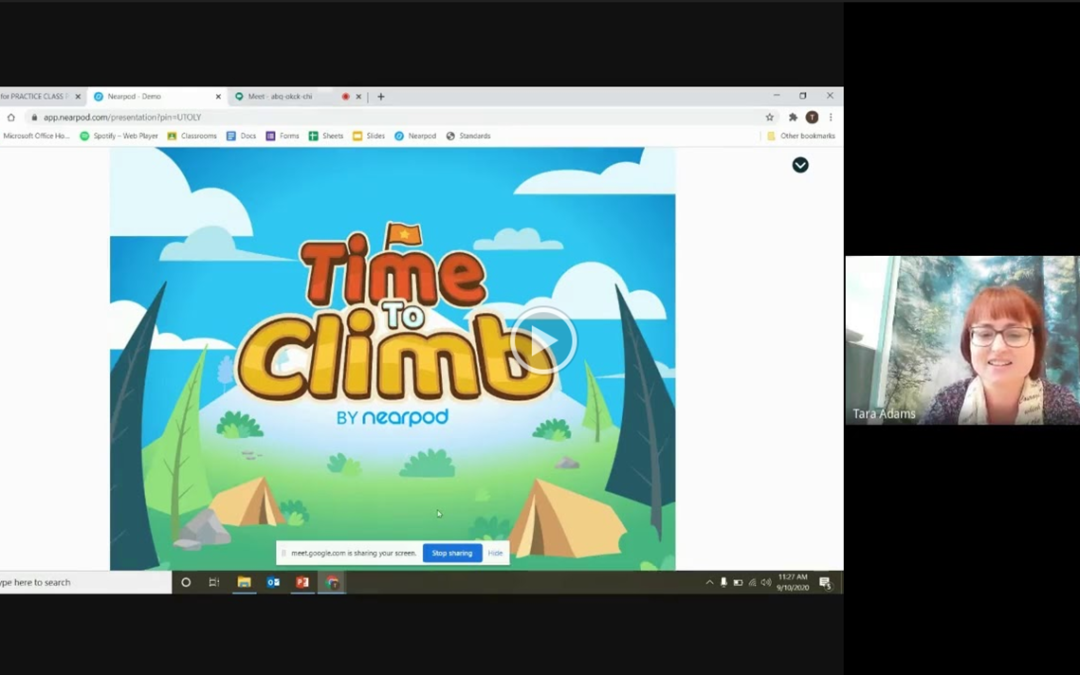Open the Sheets bookmark

[326, 136]
